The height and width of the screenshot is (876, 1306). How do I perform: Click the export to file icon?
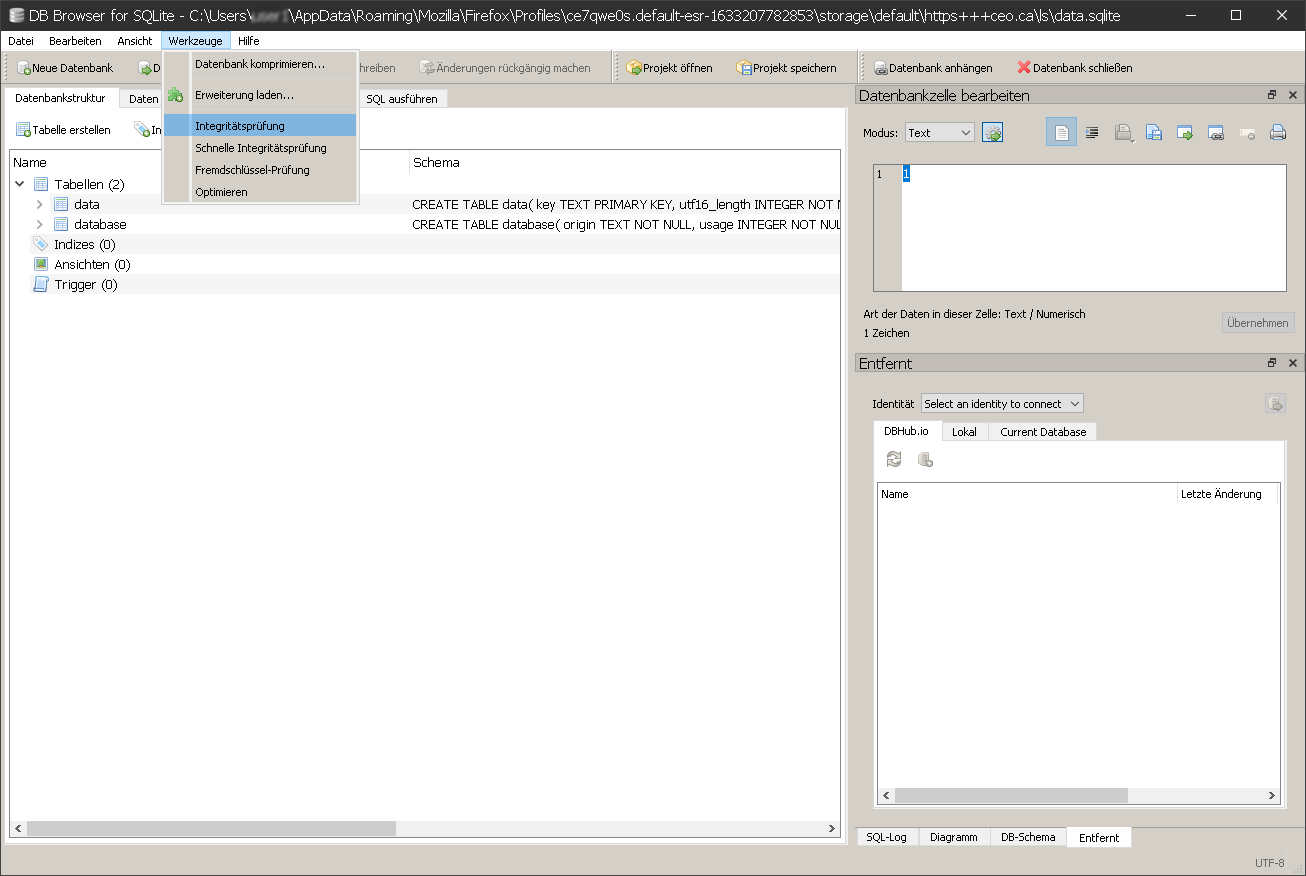[1185, 132]
